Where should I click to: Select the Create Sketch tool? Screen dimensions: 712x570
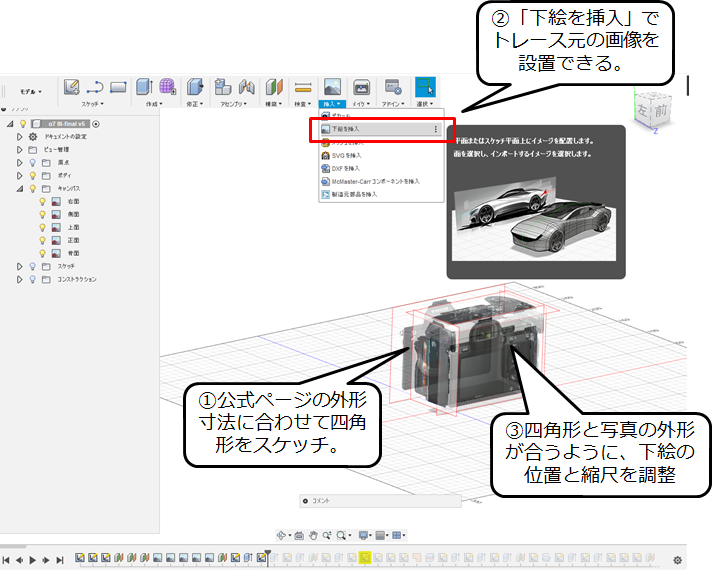tap(71, 87)
